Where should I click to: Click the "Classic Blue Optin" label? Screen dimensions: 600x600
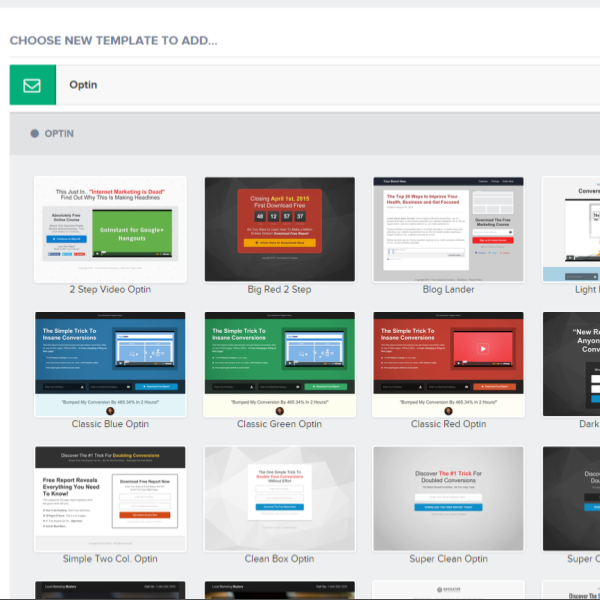[x=110, y=424]
